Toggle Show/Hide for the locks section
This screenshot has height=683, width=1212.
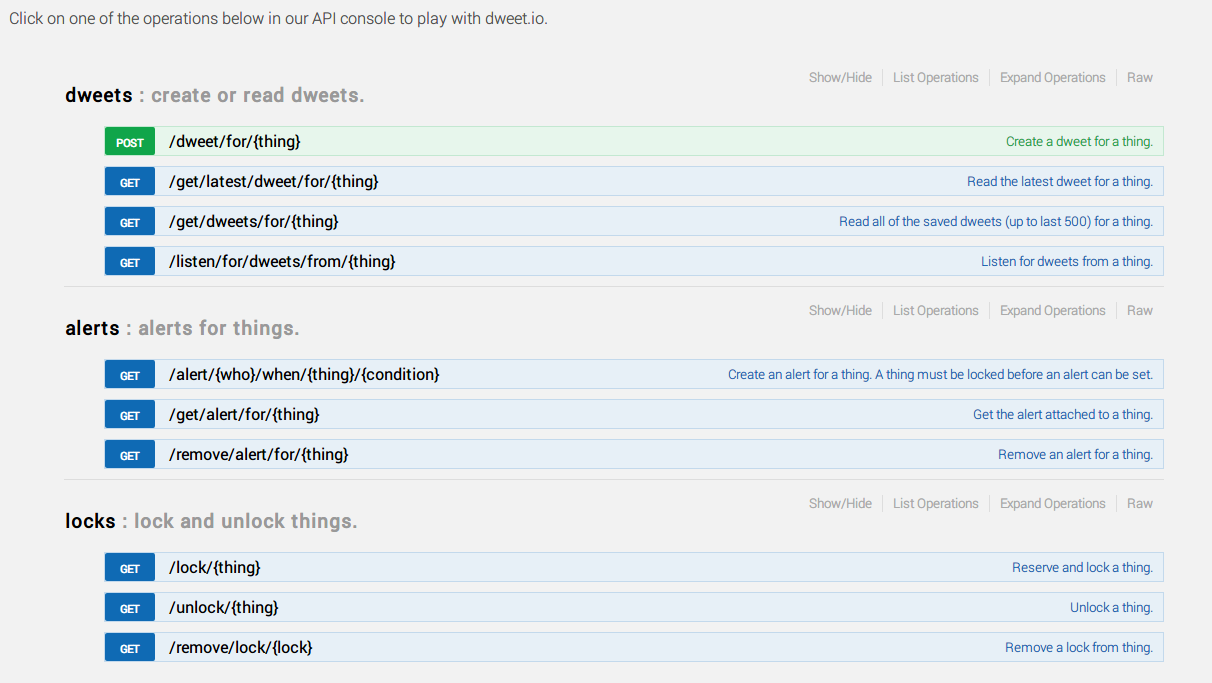pos(840,503)
